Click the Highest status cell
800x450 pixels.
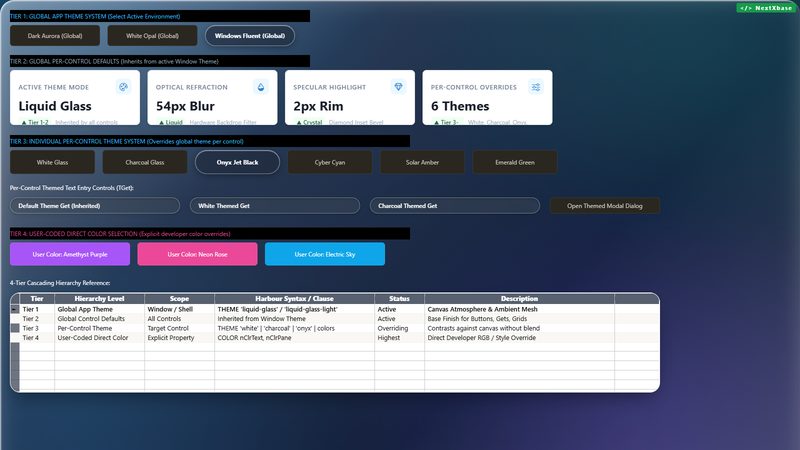tap(399, 338)
